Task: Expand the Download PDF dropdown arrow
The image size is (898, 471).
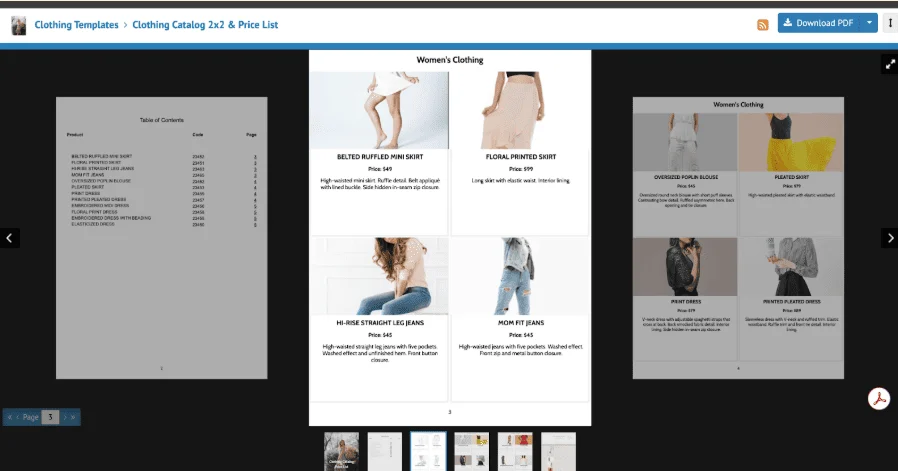Action: point(869,23)
